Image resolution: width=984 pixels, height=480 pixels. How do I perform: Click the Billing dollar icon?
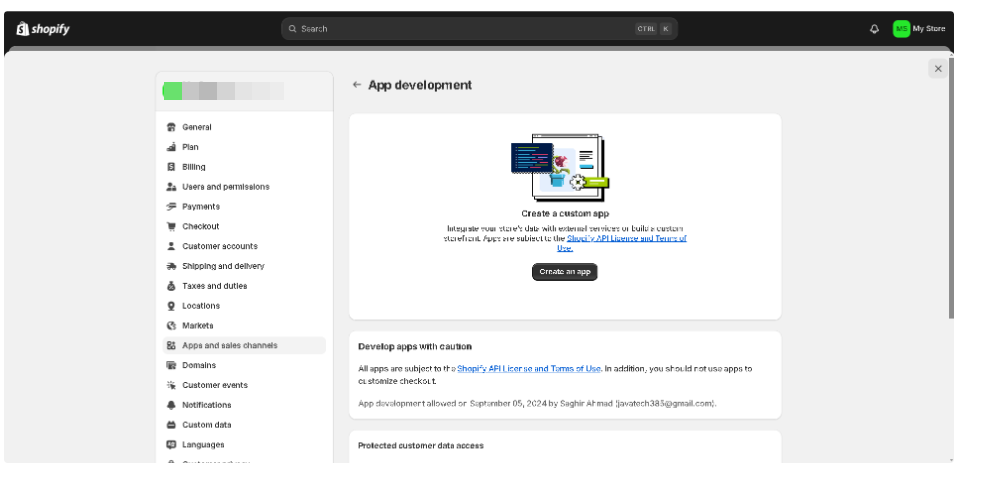171,167
